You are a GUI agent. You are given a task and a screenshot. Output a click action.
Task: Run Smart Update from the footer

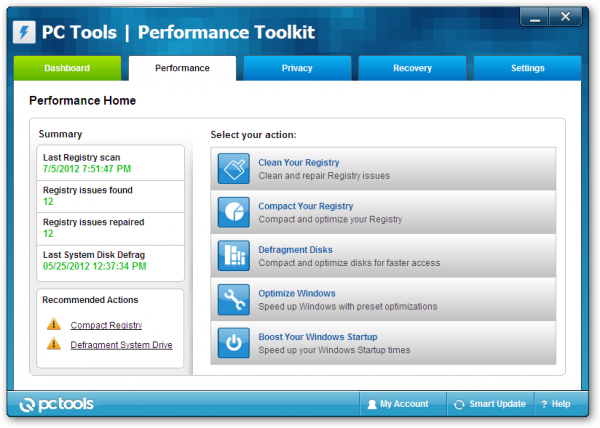click(490, 404)
